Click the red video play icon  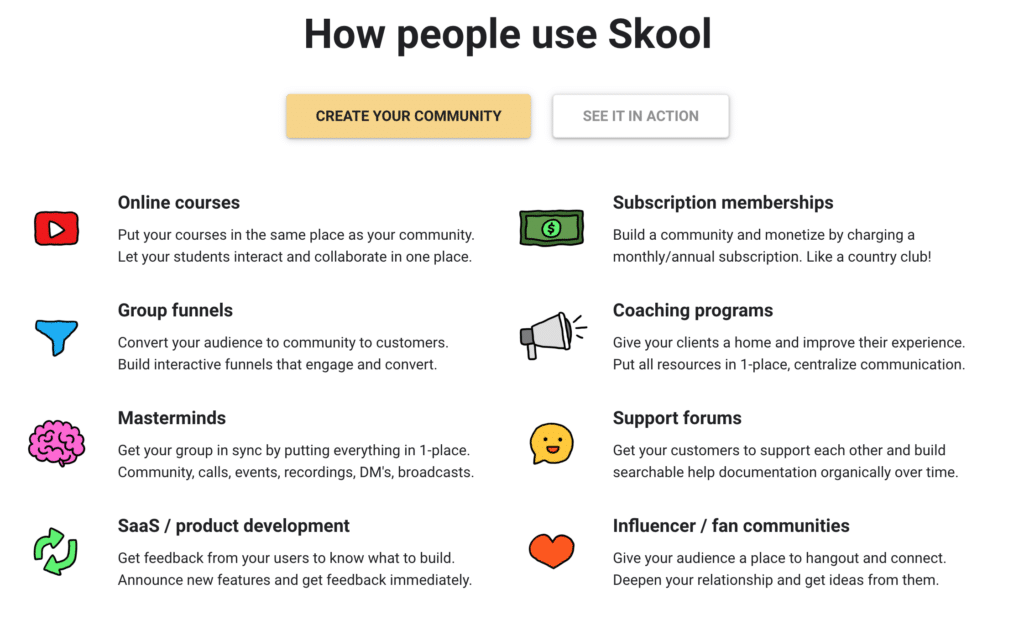click(x=56, y=229)
